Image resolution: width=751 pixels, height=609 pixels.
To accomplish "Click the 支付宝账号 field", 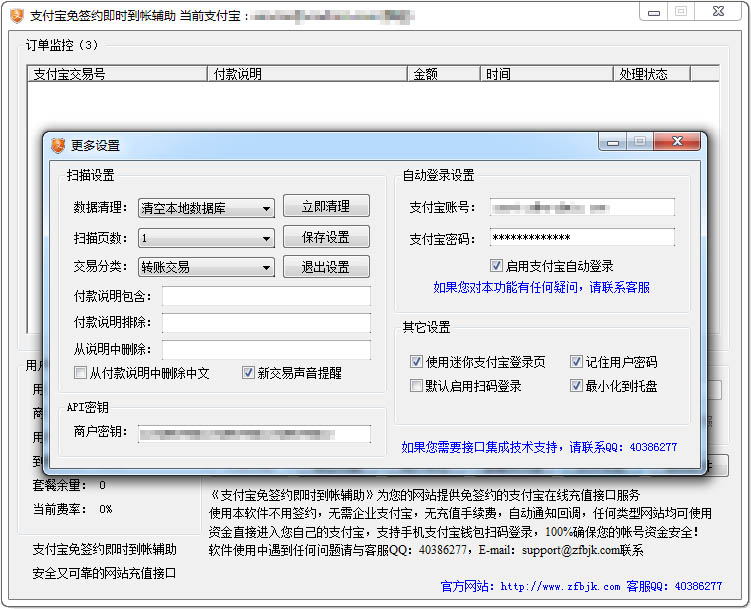I will [582, 207].
